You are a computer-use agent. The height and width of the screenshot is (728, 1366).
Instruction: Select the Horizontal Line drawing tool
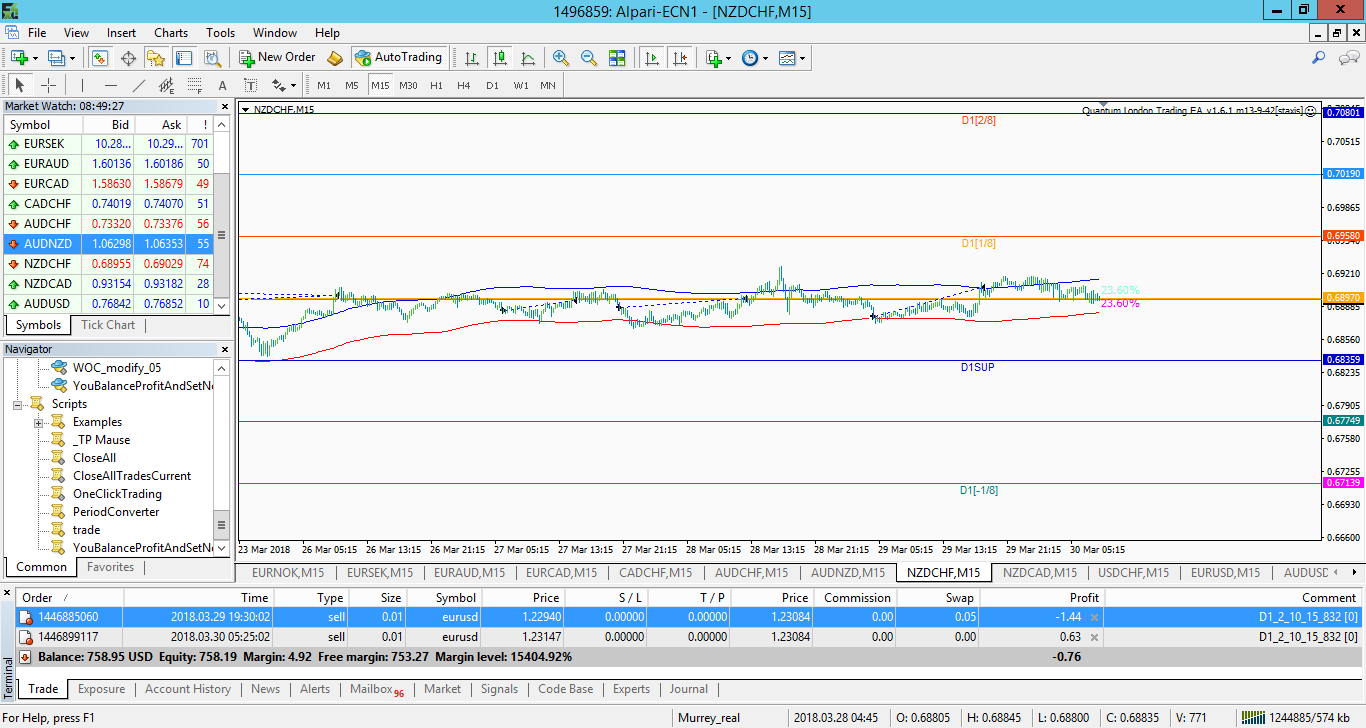click(111, 85)
